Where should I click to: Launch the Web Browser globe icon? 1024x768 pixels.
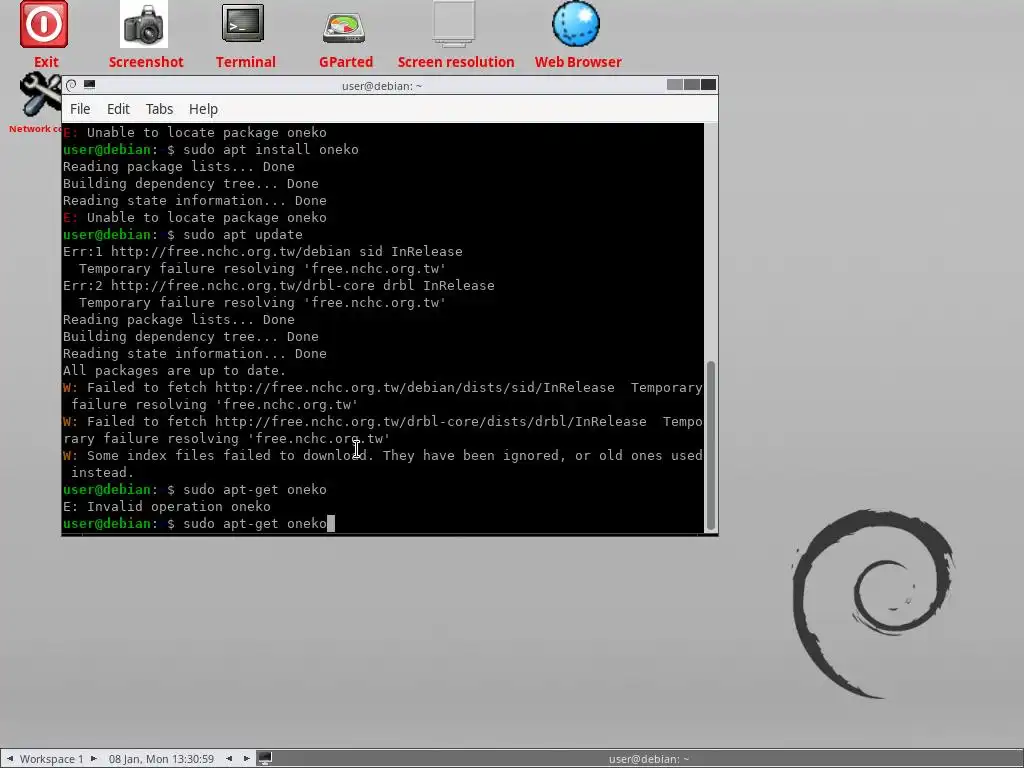click(x=576, y=24)
